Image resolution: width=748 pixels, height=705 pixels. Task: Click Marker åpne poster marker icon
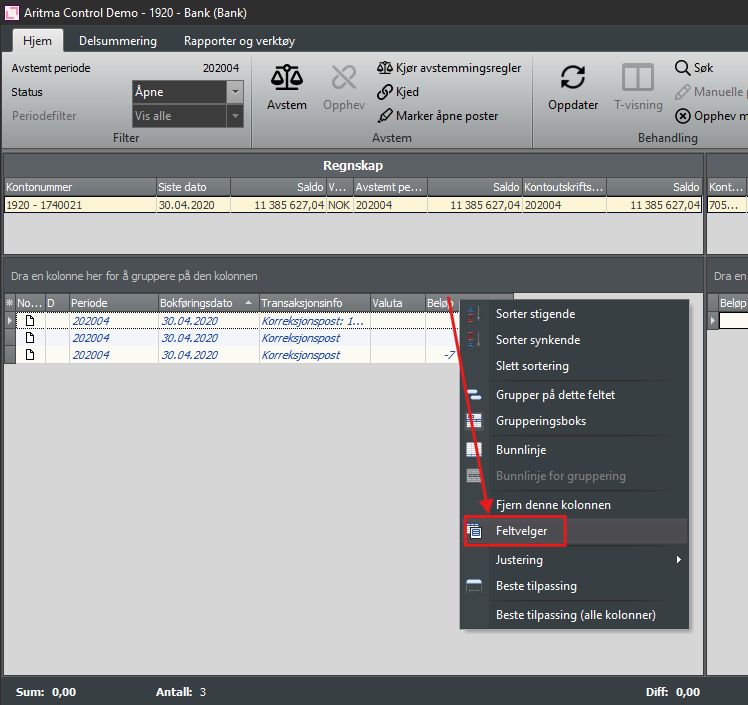[x=385, y=116]
